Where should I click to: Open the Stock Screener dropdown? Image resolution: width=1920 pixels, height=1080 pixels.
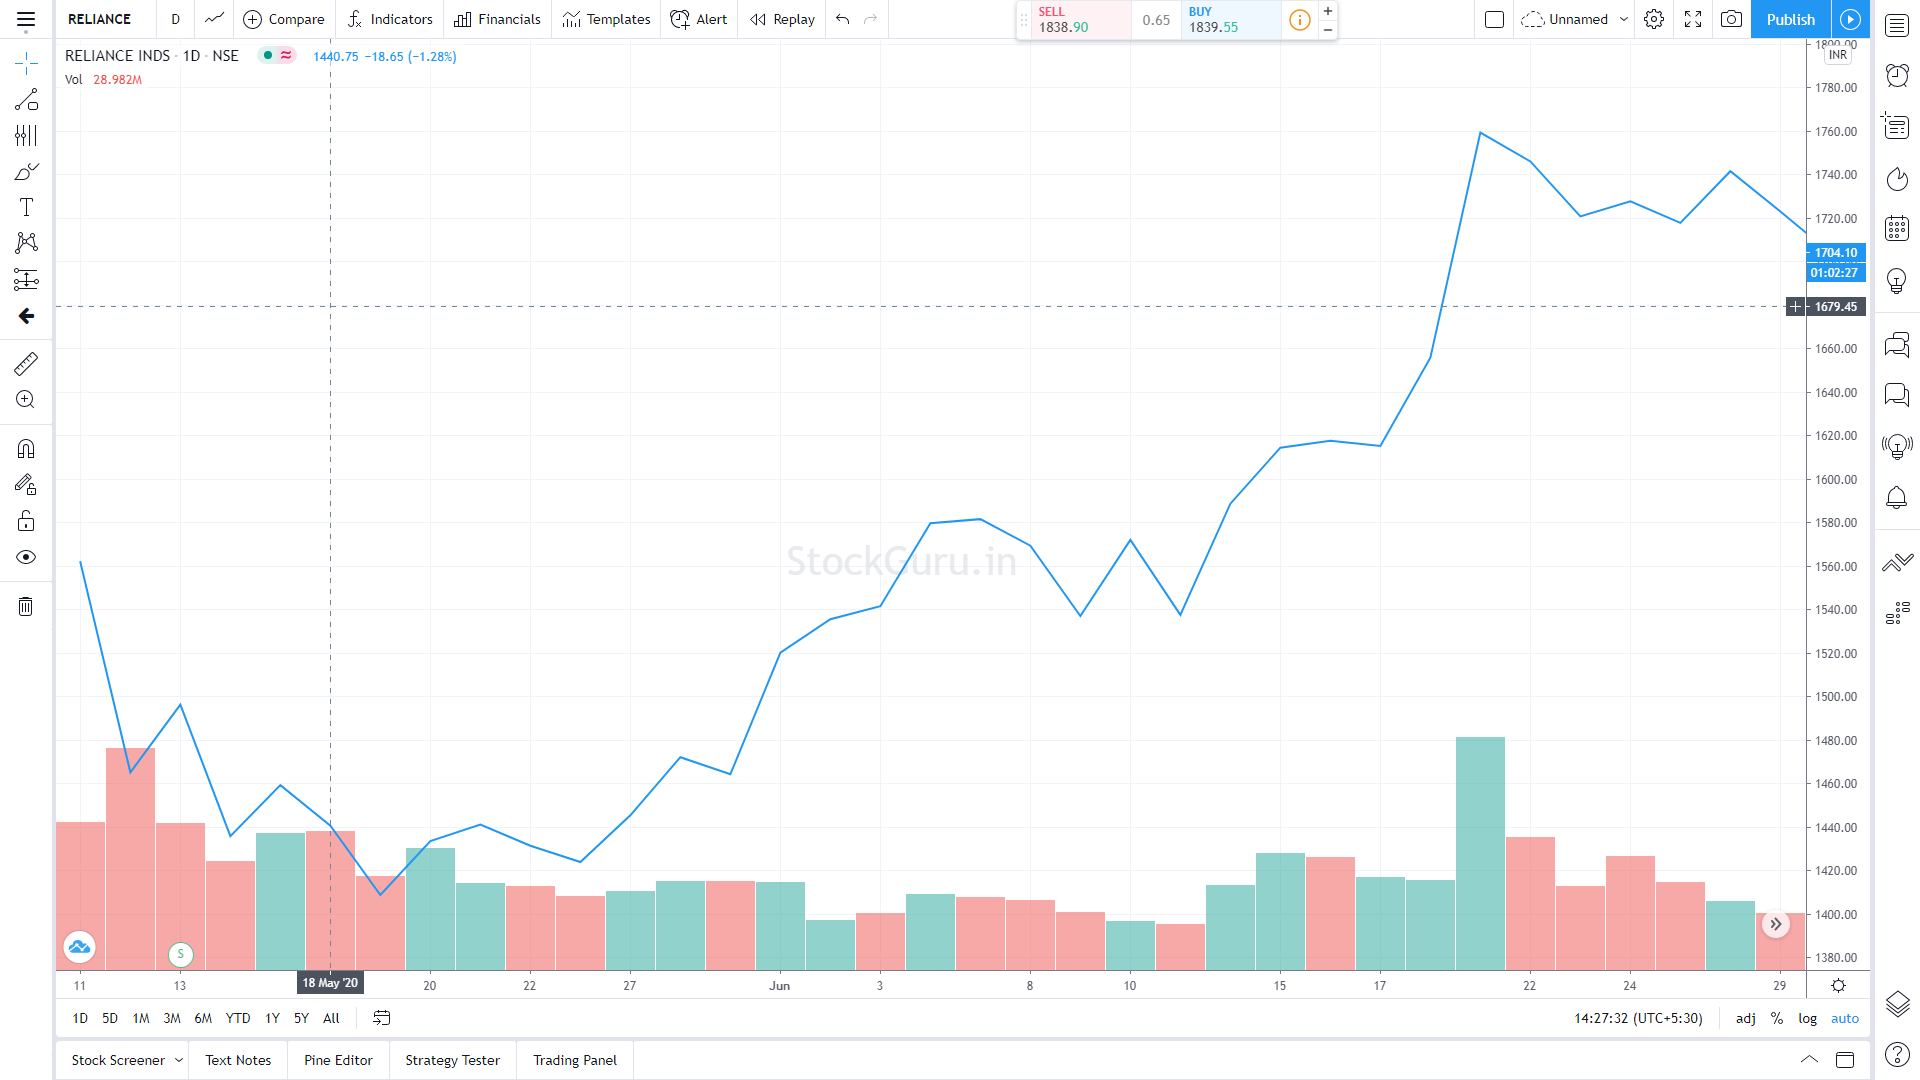click(127, 1060)
